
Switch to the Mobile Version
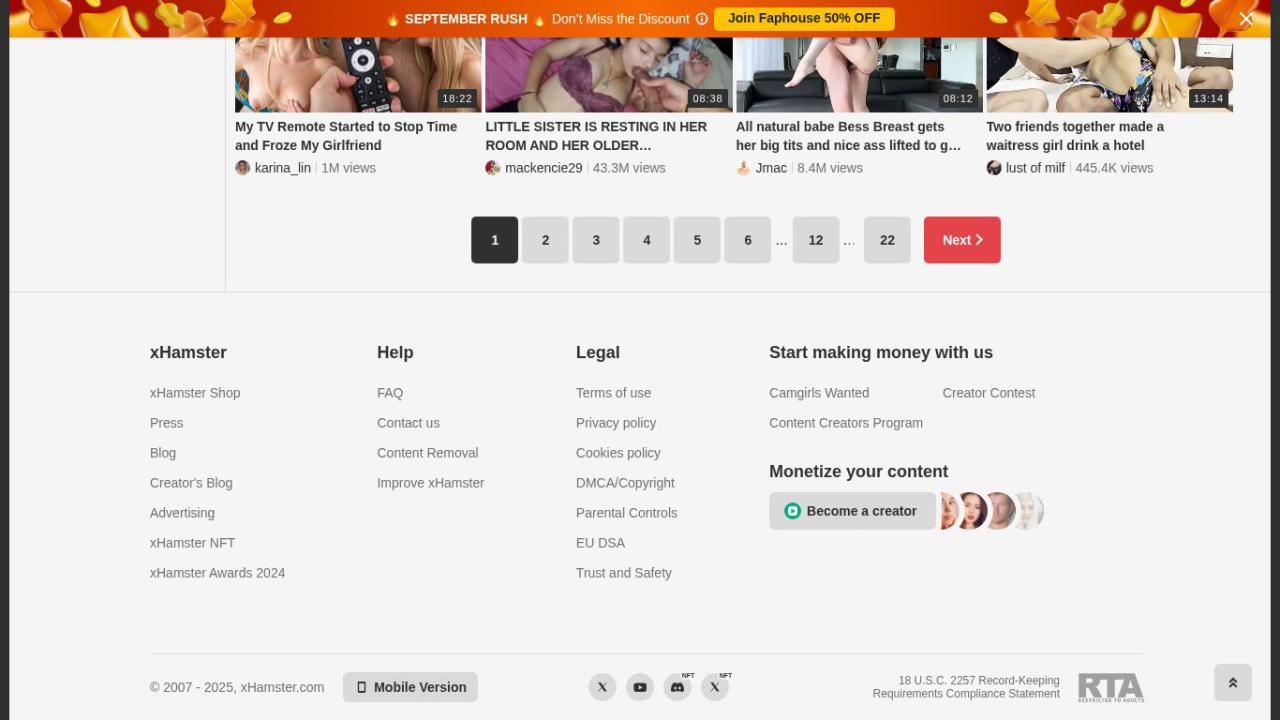pyautogui.click(x=410, y=687)
